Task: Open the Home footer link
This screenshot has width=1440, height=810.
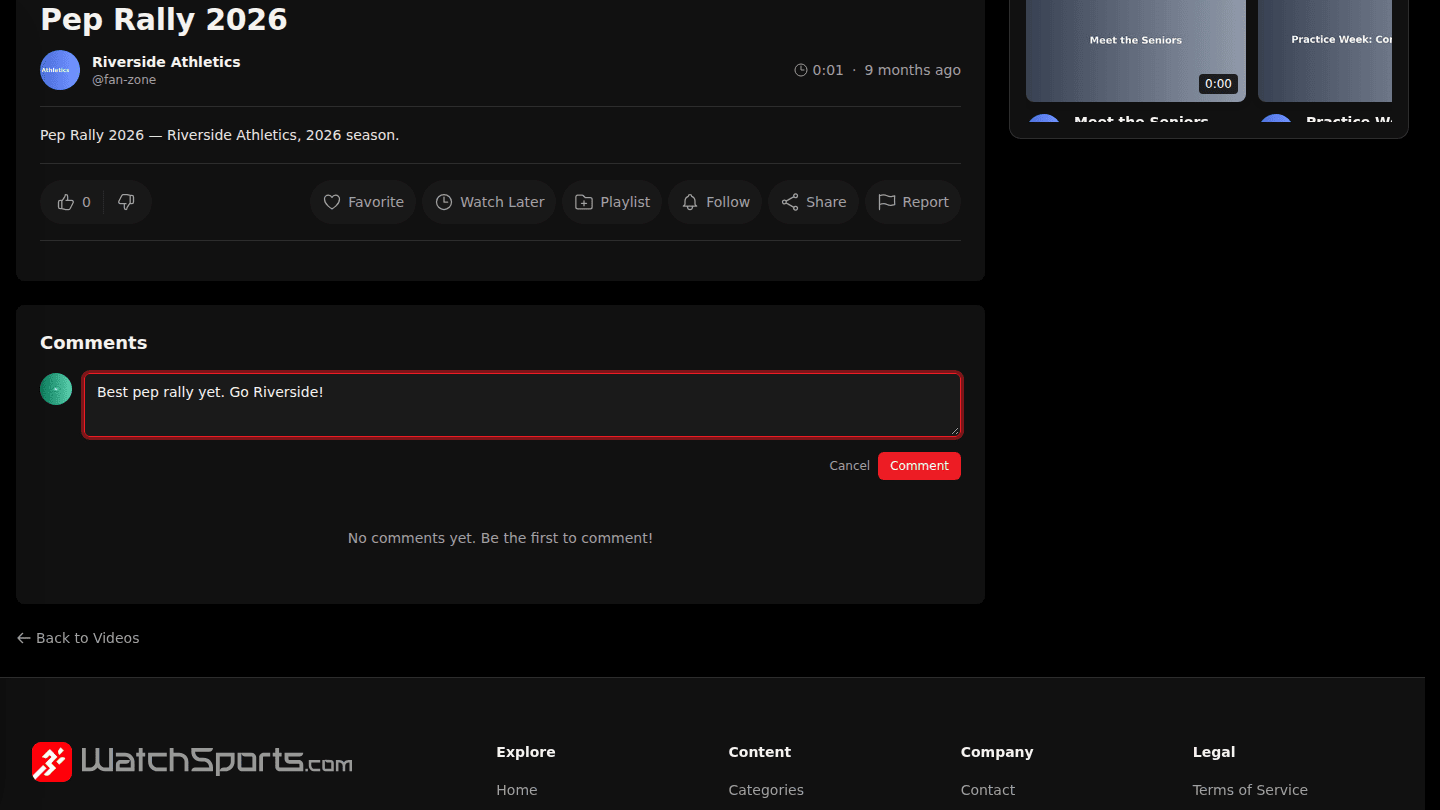Action: pos(517,790)
